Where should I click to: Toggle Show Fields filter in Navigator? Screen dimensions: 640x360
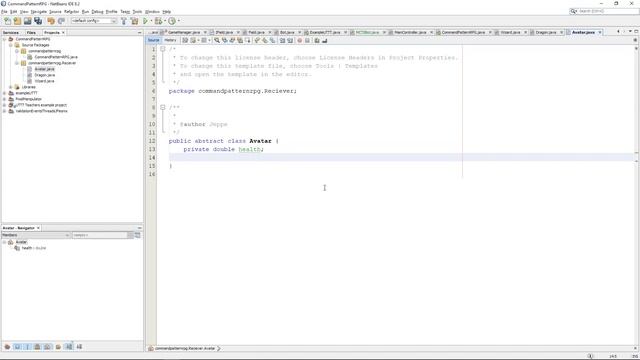point(18,347)
